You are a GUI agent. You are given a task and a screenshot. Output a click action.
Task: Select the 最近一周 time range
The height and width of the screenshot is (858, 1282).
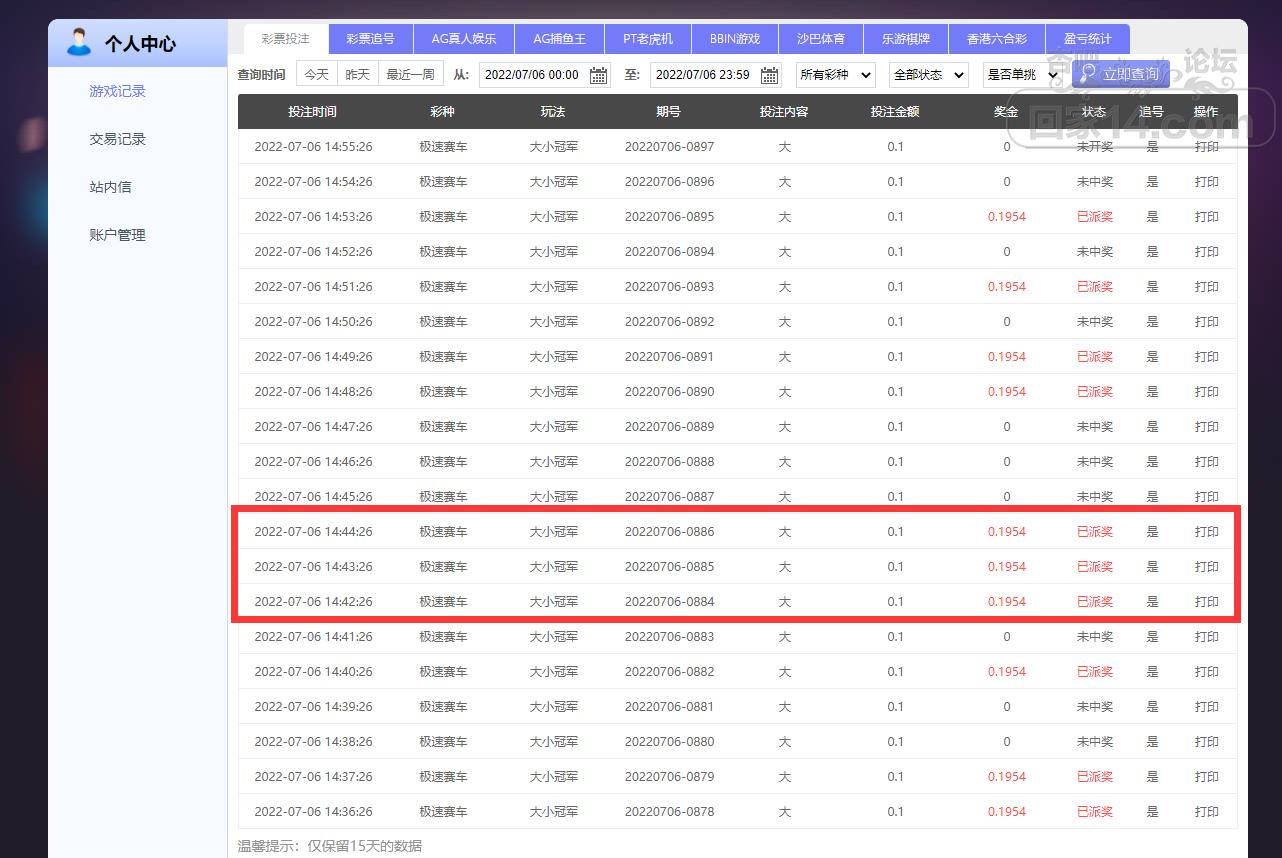tap(410, 75)
